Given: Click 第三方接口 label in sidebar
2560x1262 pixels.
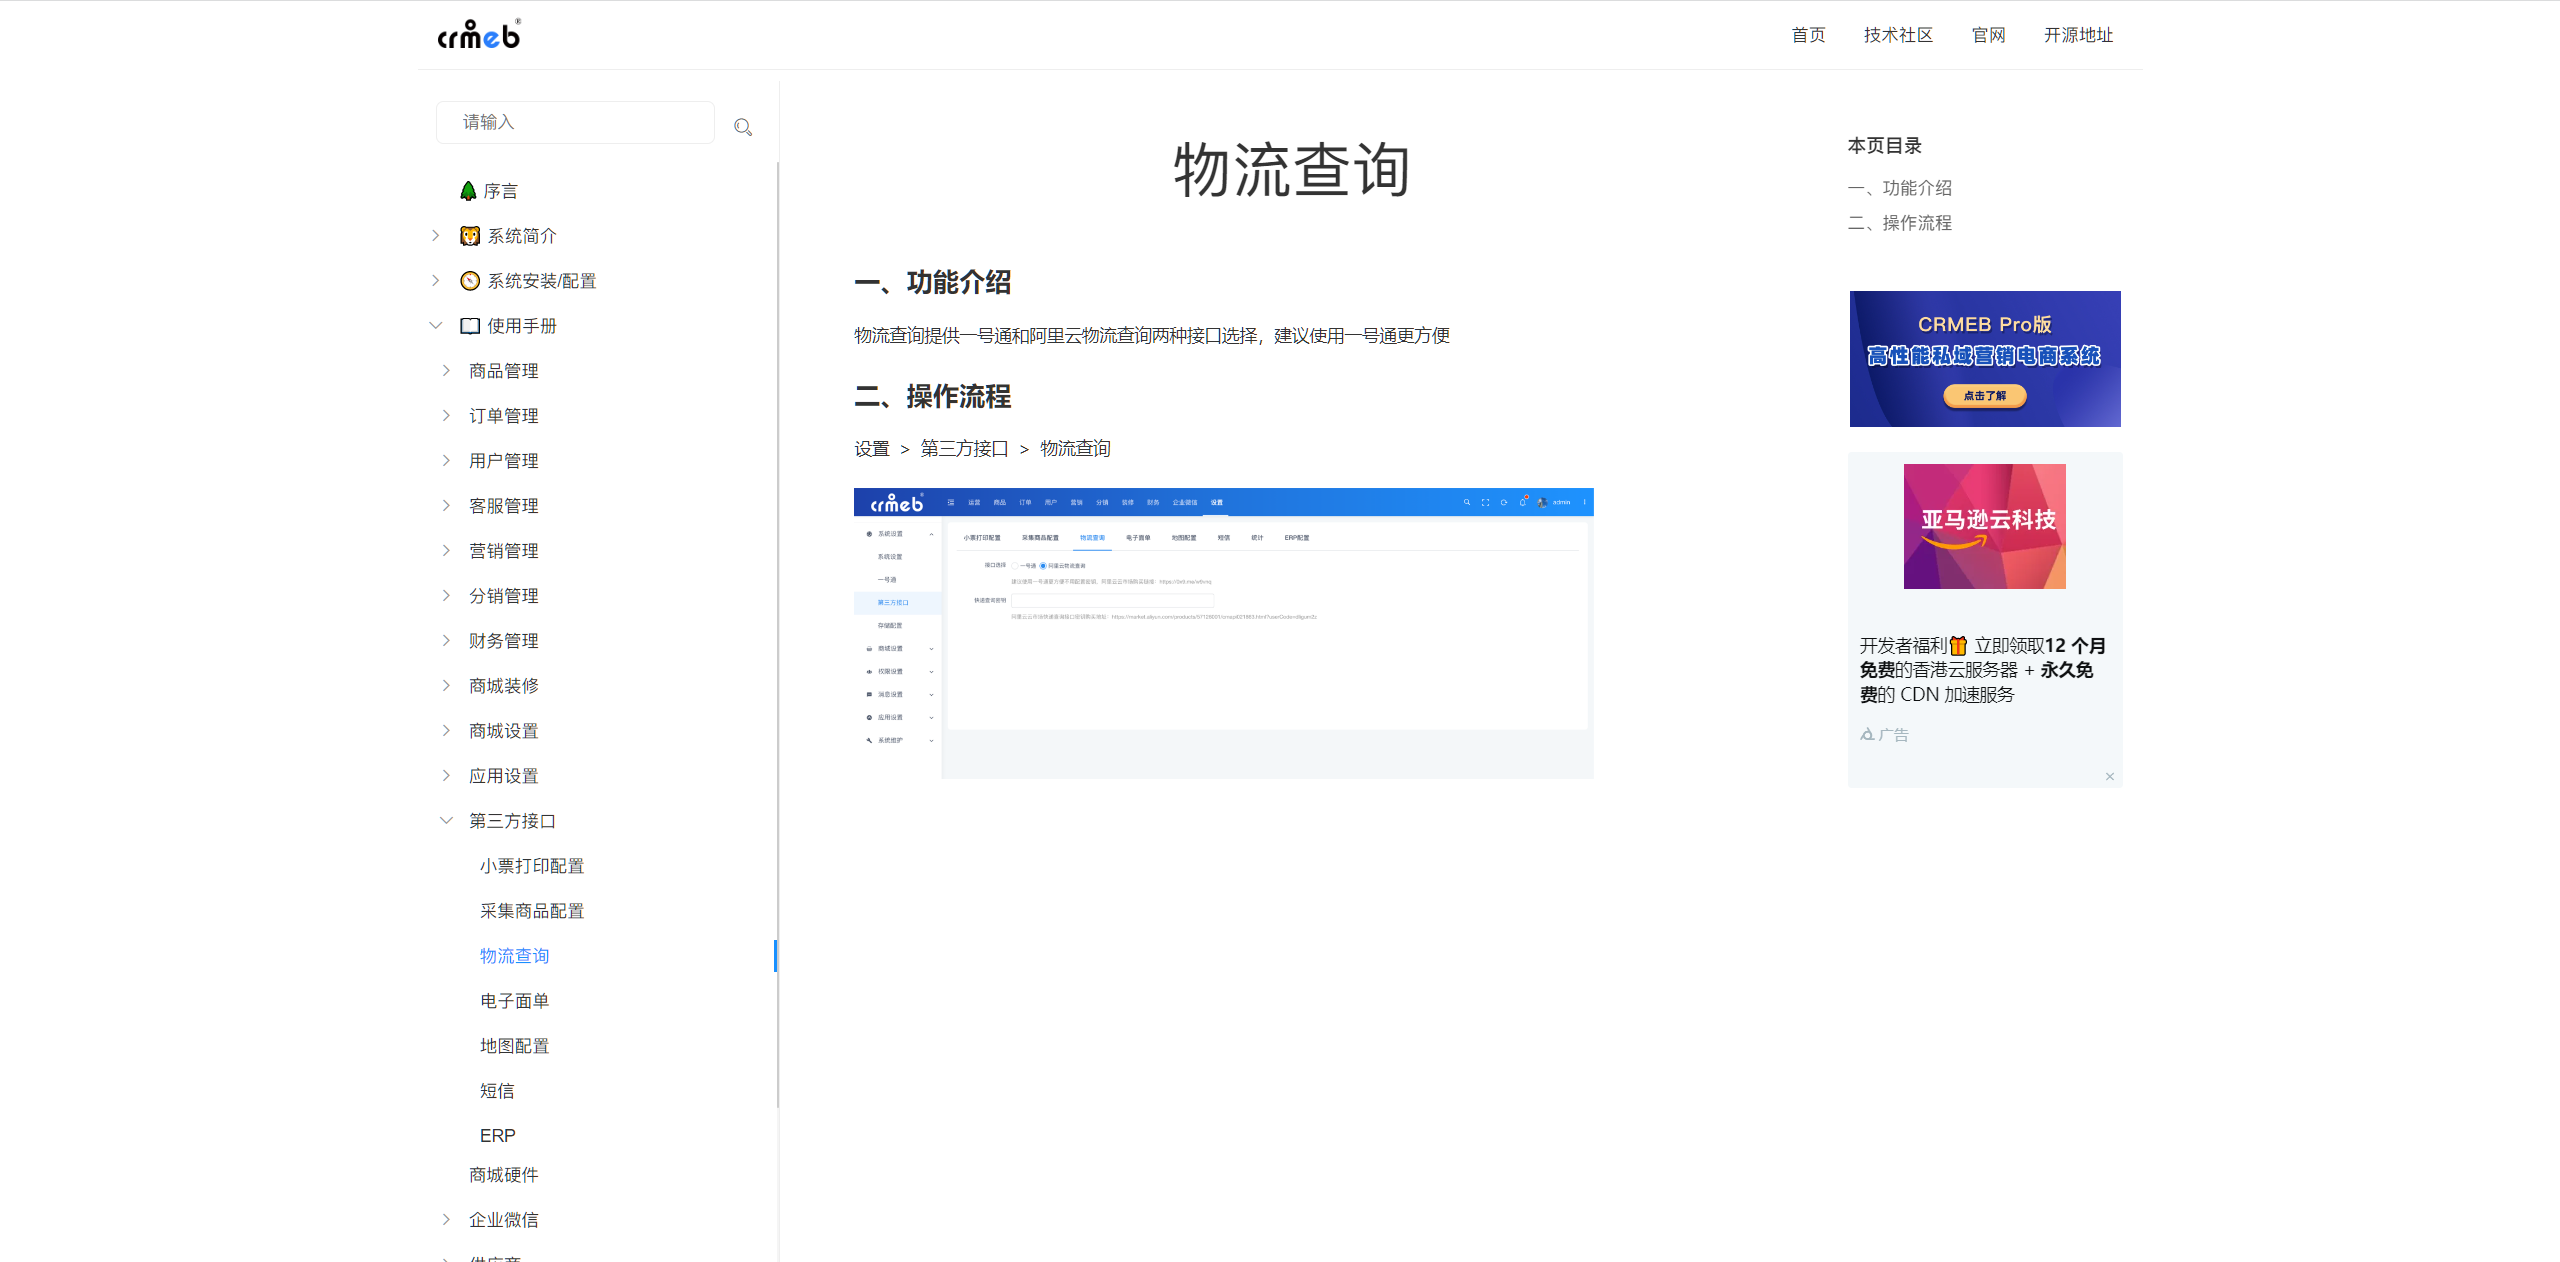Looking at the screenshot, I should point(513,821).
